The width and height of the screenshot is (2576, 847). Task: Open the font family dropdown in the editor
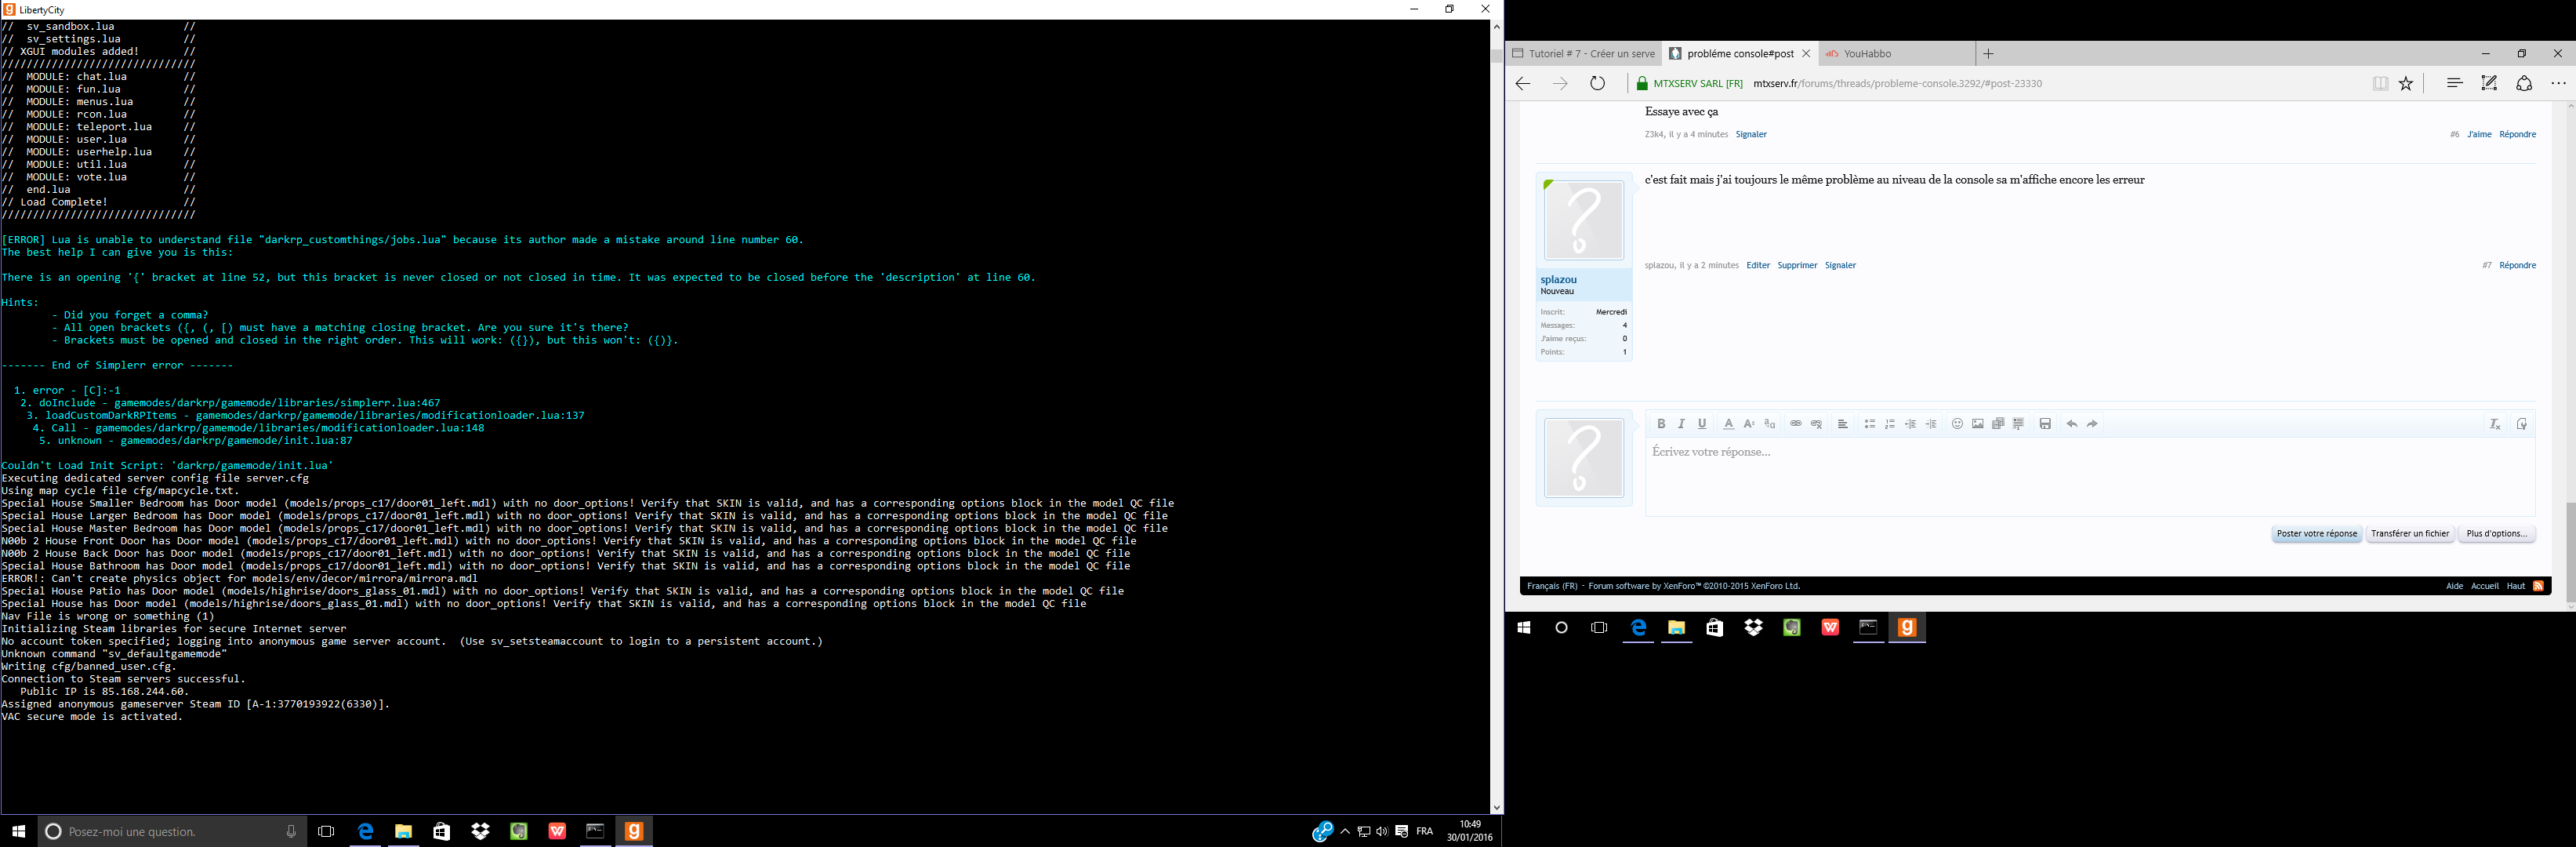(1770, 424)
